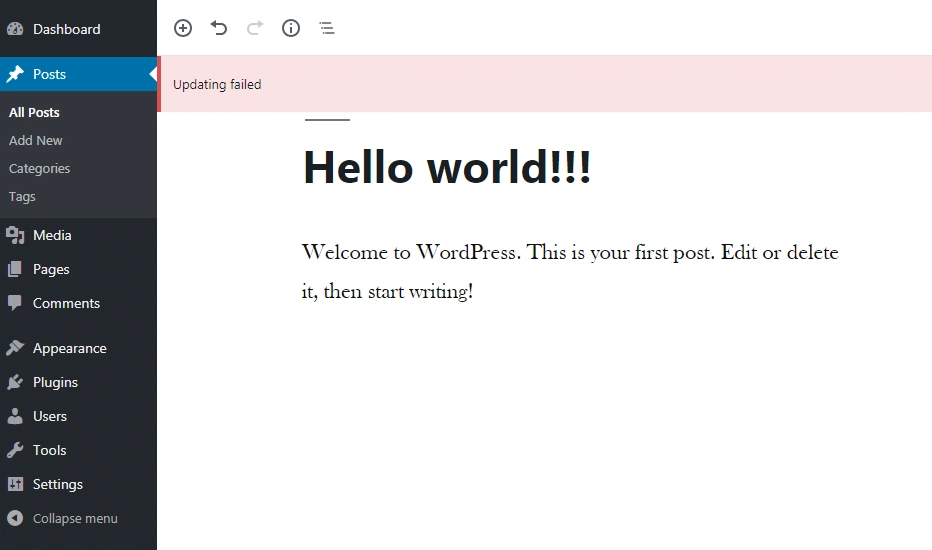932x550 pixels.
Task: Click the Comments bubble icon
Action: pyautogui.click(x=15, y=303)
